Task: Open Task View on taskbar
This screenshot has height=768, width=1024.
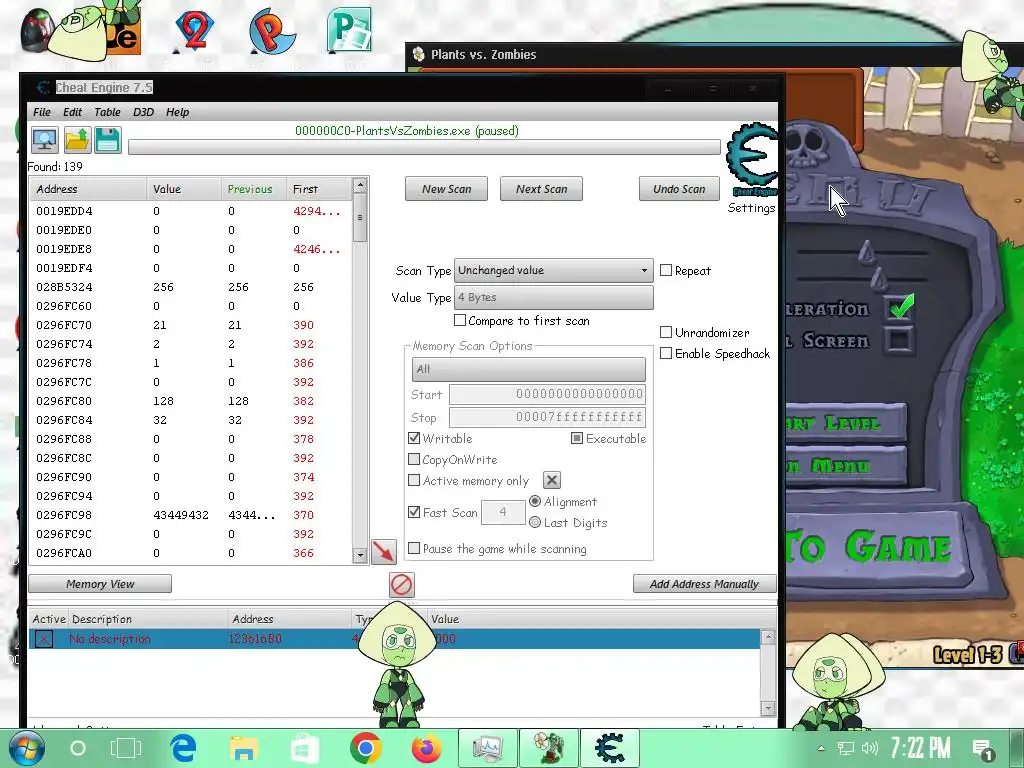Action: 125,748
